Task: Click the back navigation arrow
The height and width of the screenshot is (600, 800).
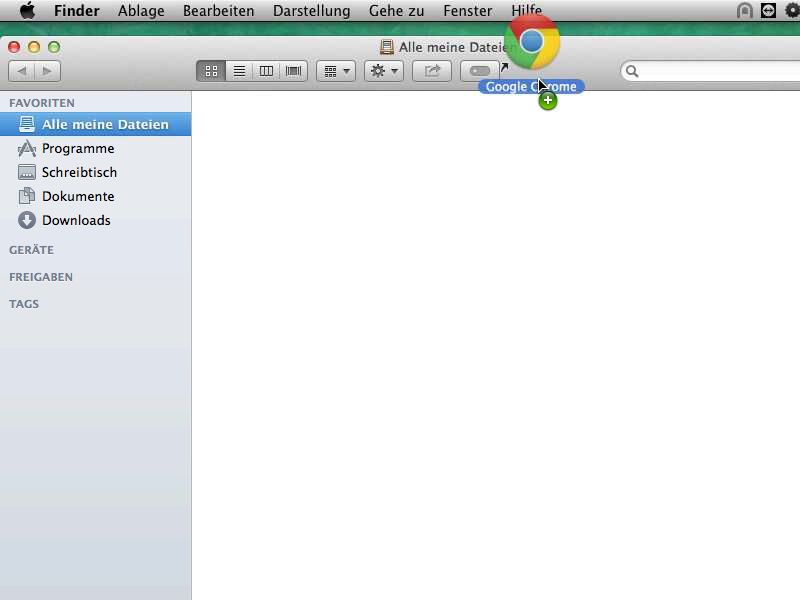Action: pos(21,71)
